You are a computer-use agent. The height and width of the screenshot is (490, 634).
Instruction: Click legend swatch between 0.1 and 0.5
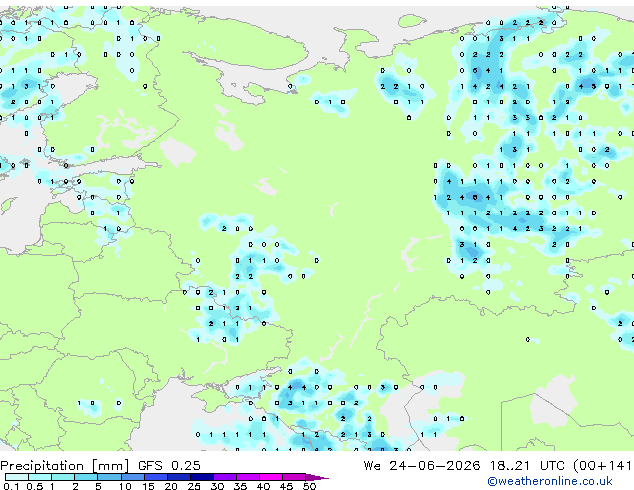click(x=17, y=477)
